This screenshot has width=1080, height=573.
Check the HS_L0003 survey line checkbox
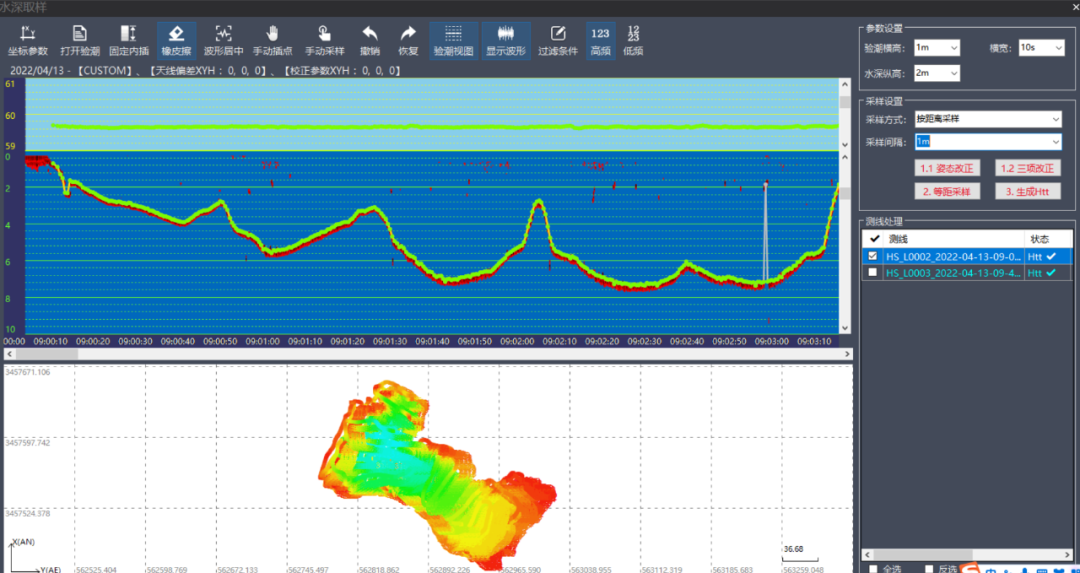(x=874, y=272)
